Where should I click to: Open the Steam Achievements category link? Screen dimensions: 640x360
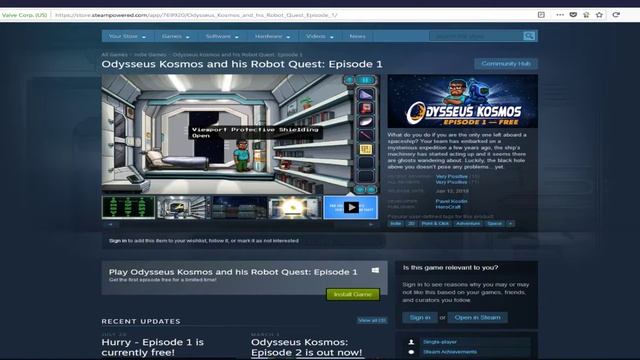(x=450, y=352)
